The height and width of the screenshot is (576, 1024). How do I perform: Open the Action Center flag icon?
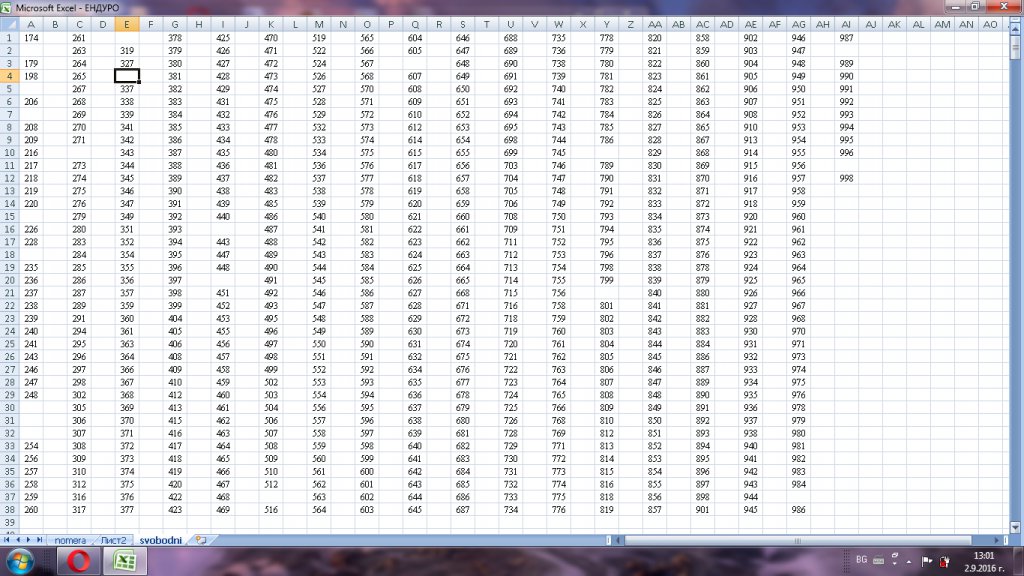[926, 561]
